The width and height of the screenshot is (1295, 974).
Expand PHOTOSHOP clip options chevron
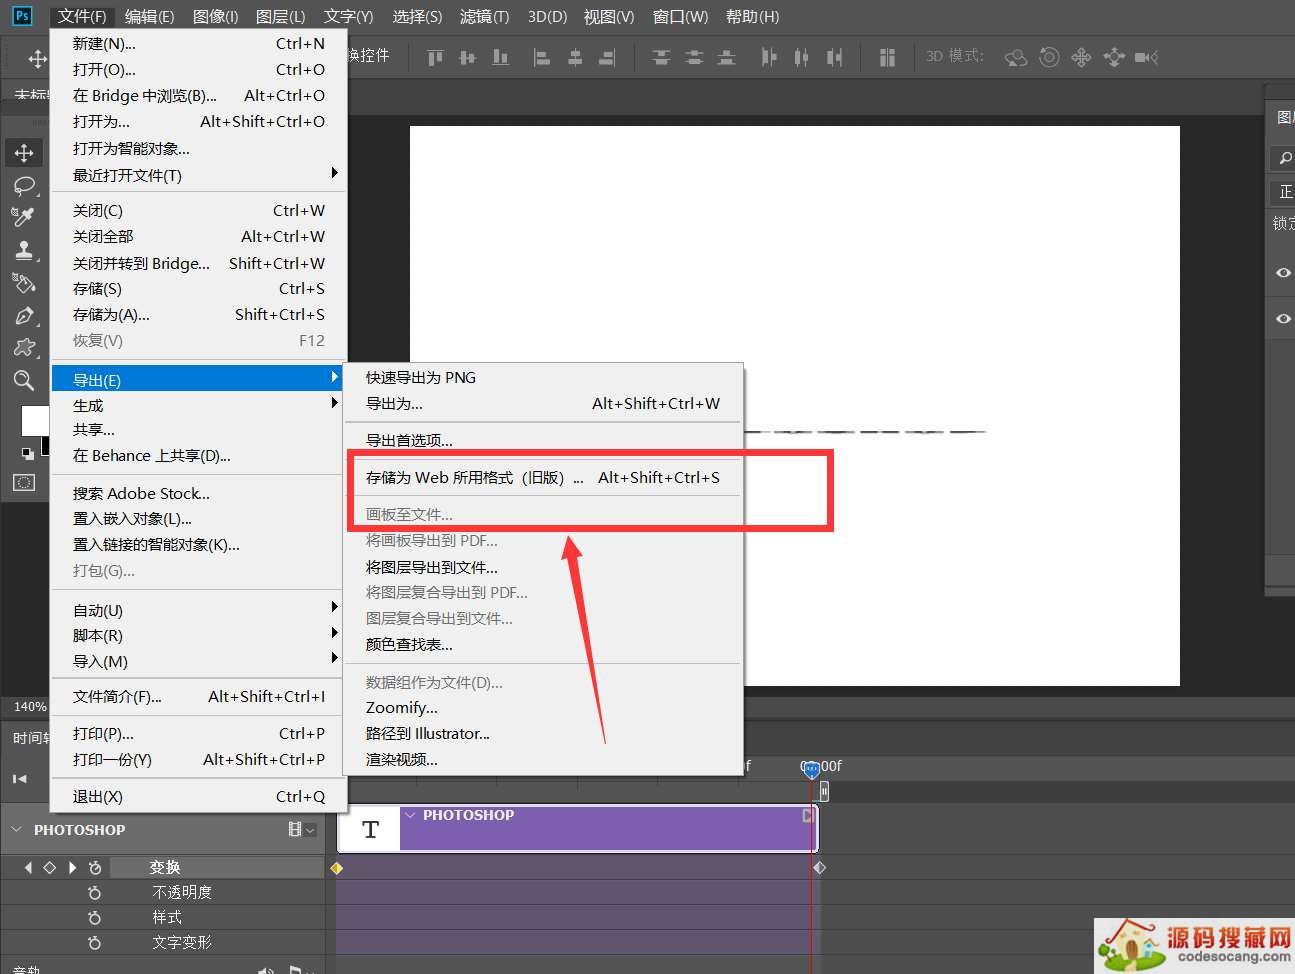click(410, 815)
